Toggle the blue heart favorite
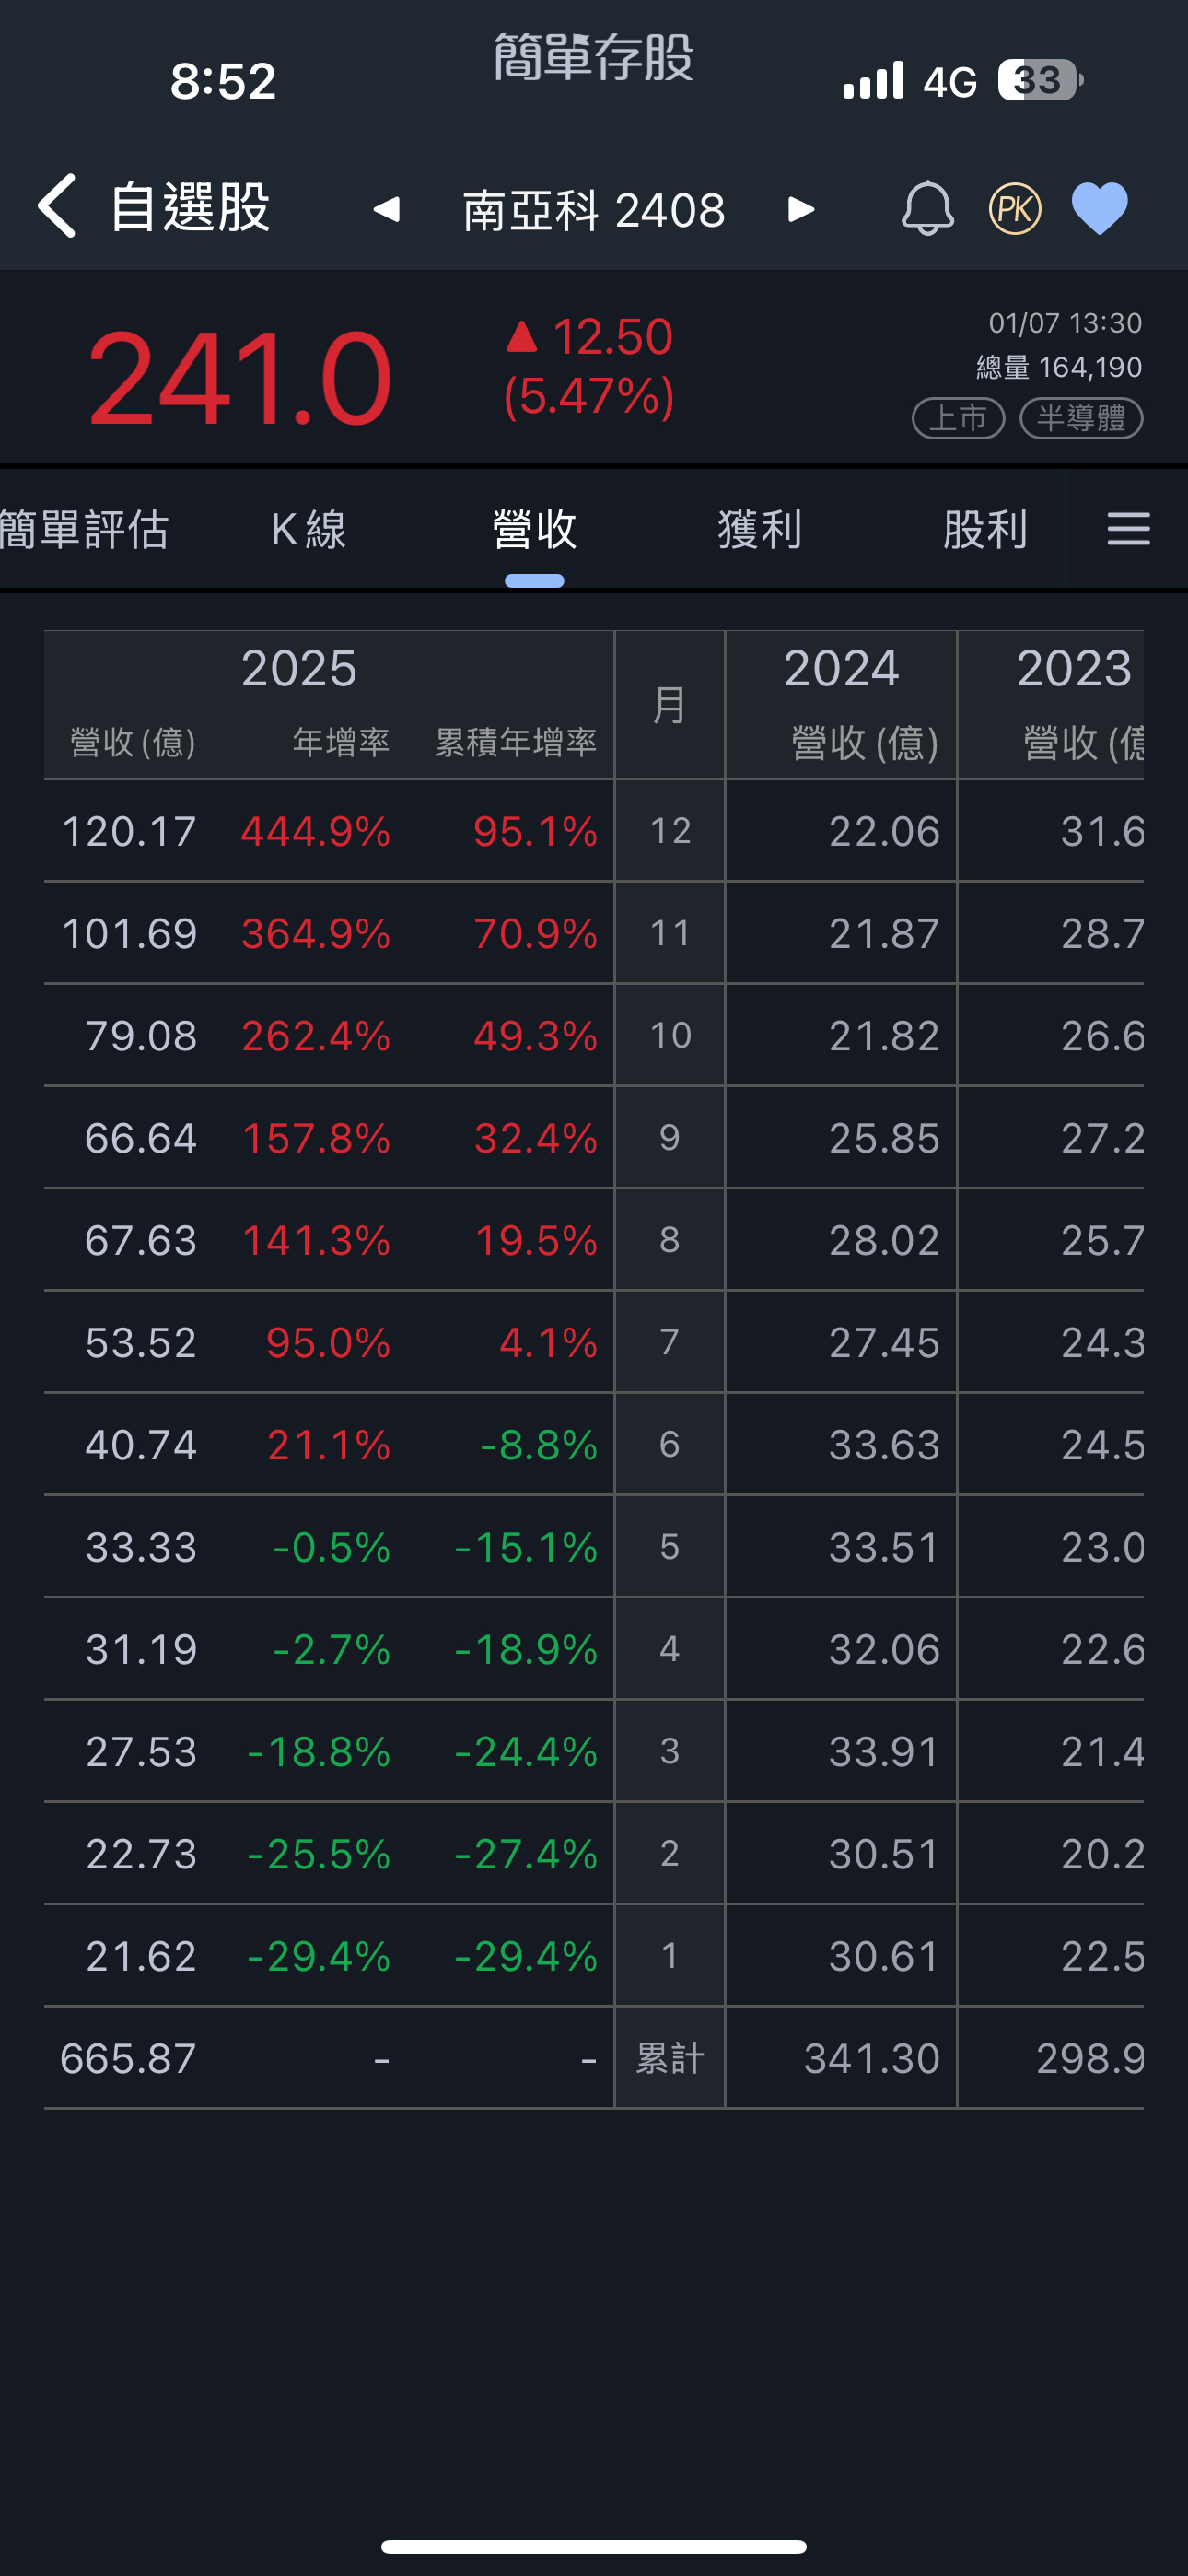 click(x=1099, y=209)
